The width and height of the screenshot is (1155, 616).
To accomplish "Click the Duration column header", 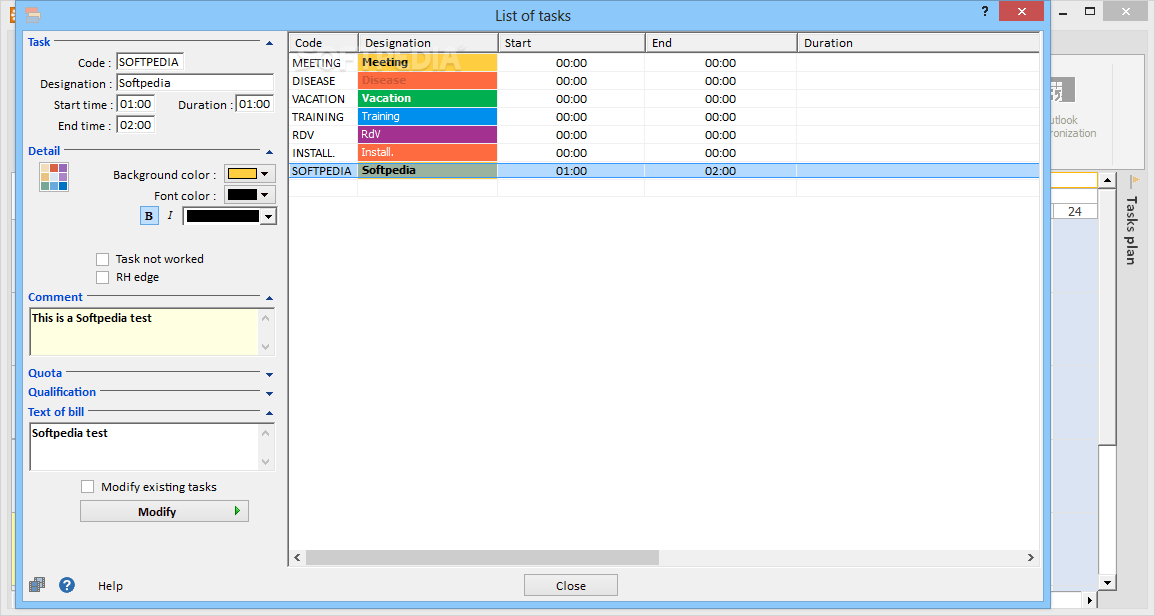I will [919, 43].
